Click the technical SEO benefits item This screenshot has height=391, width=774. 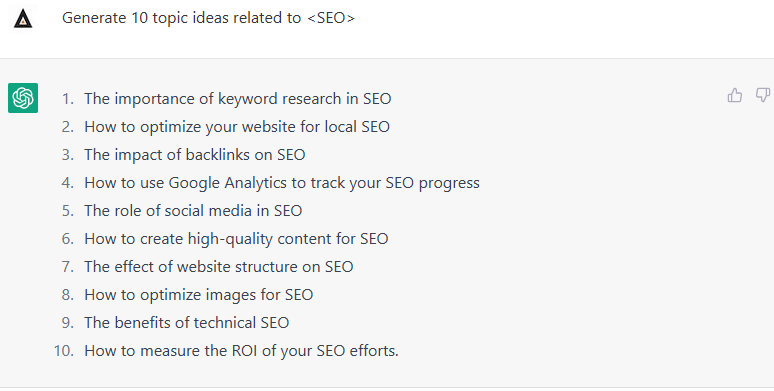pyautogui.click(x=187, y=322)
